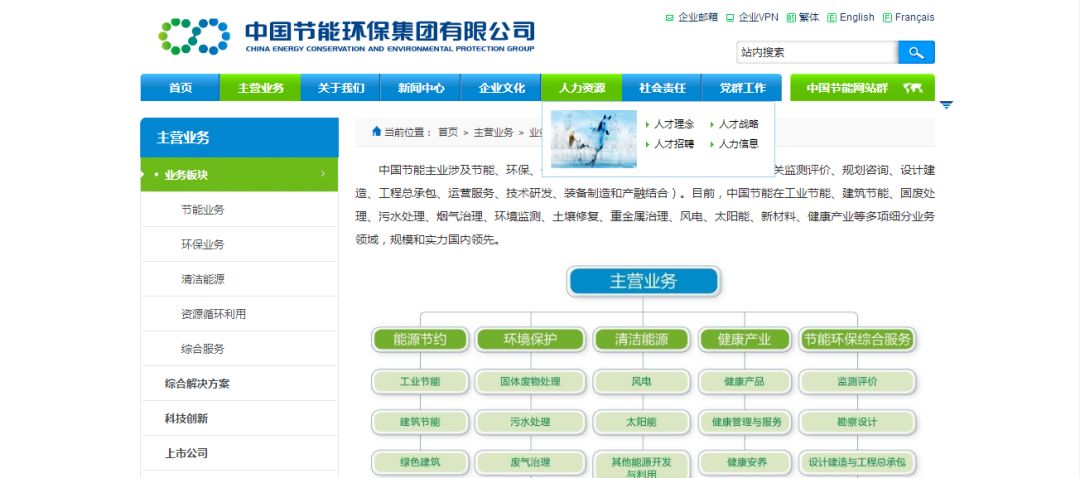
Task: Click the map icon in 中国节能网站群
Action: [912, 88]
